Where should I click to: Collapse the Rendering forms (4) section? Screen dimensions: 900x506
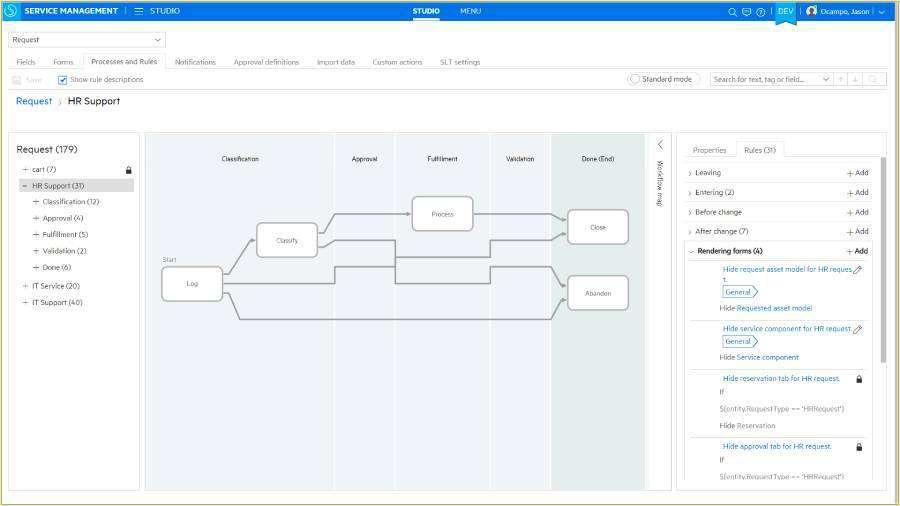(690, 252)
